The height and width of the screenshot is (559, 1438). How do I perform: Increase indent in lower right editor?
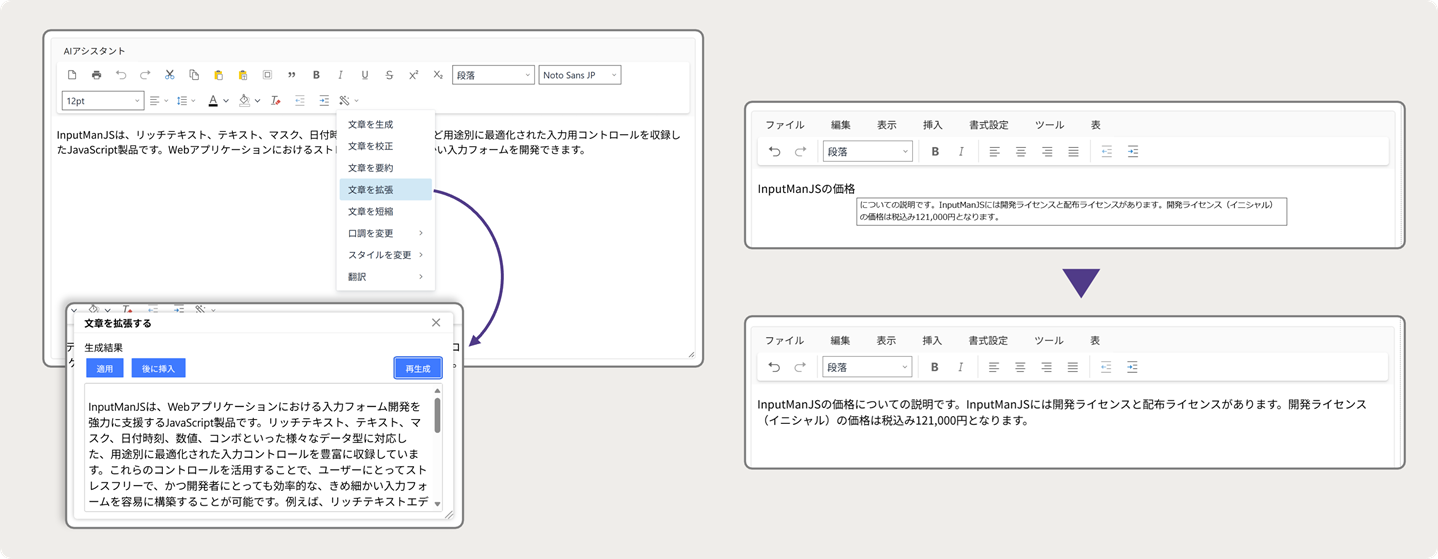coord(1132,367)
